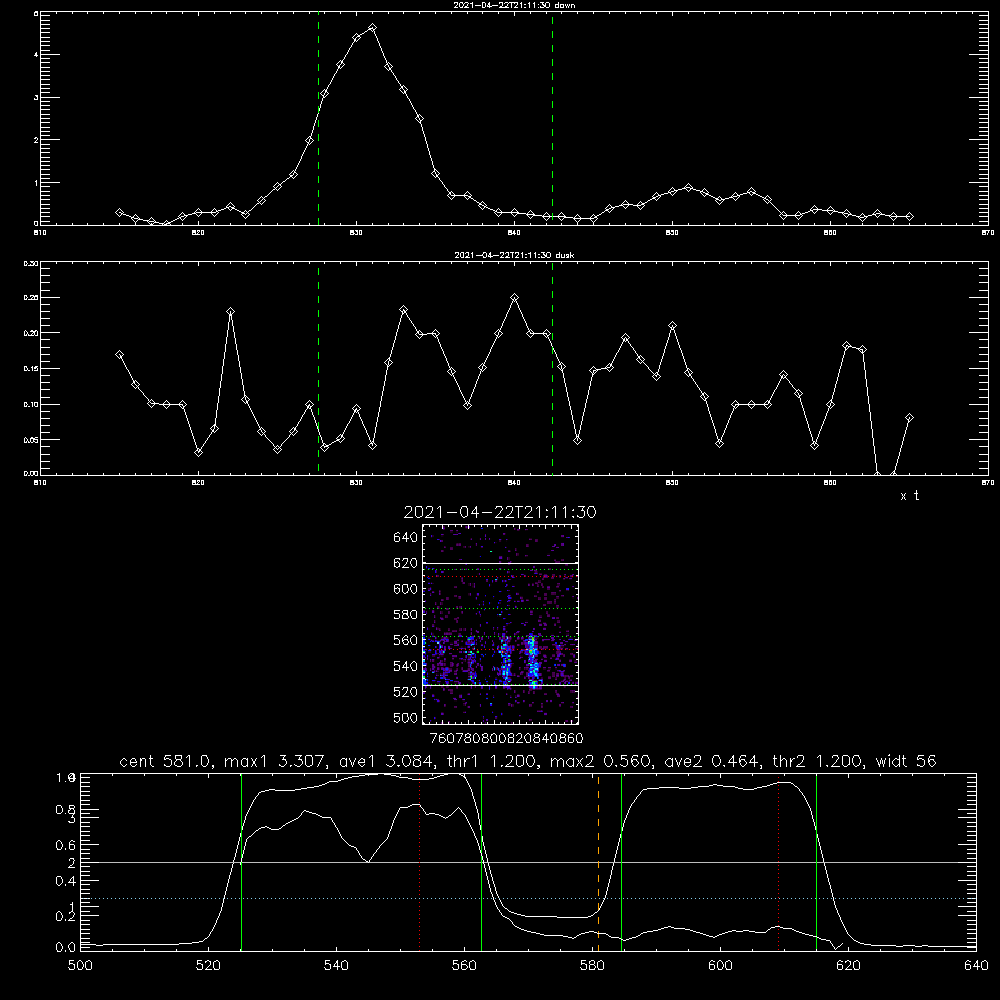Click the '0.6' label on bottom plot y-axis
The height and width of the screenshot is (1000, 1000).
pos(66,845)
